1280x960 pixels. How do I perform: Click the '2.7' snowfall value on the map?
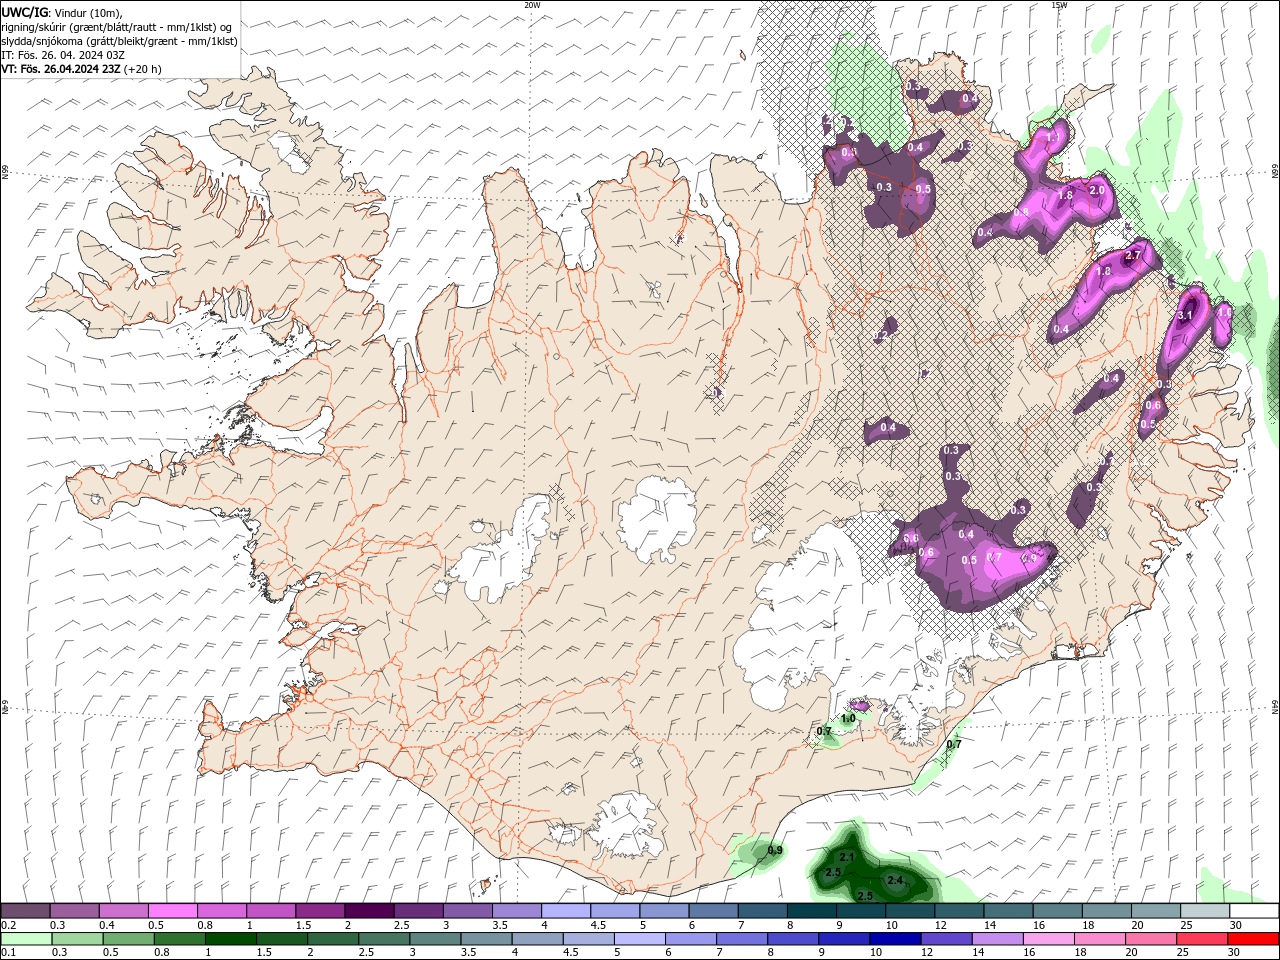click(x=1133, y=256)
